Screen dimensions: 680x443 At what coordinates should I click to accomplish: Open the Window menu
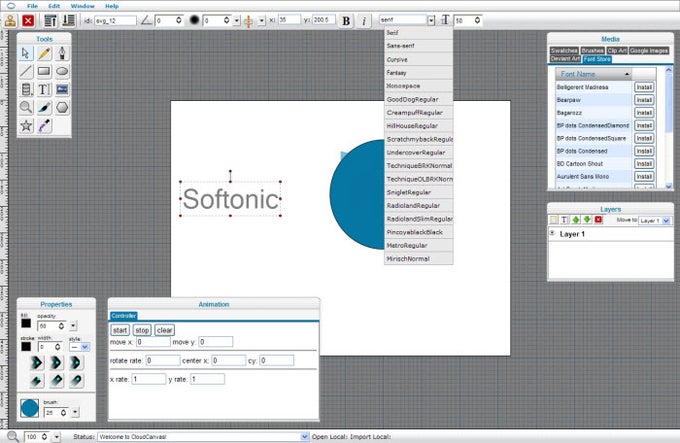[x=82, y=6]
